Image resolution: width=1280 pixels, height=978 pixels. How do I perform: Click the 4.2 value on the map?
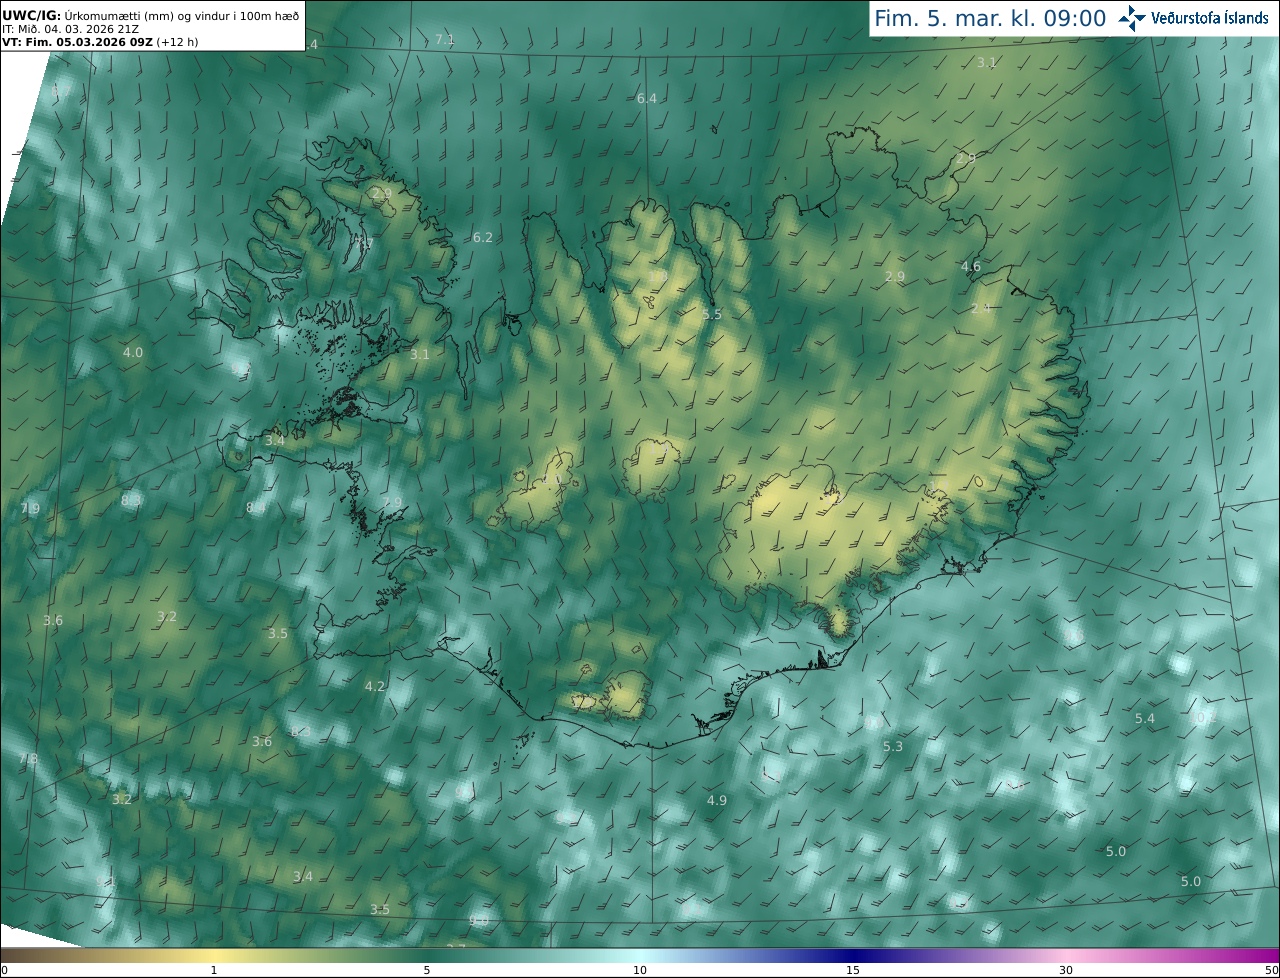point(375,686)
